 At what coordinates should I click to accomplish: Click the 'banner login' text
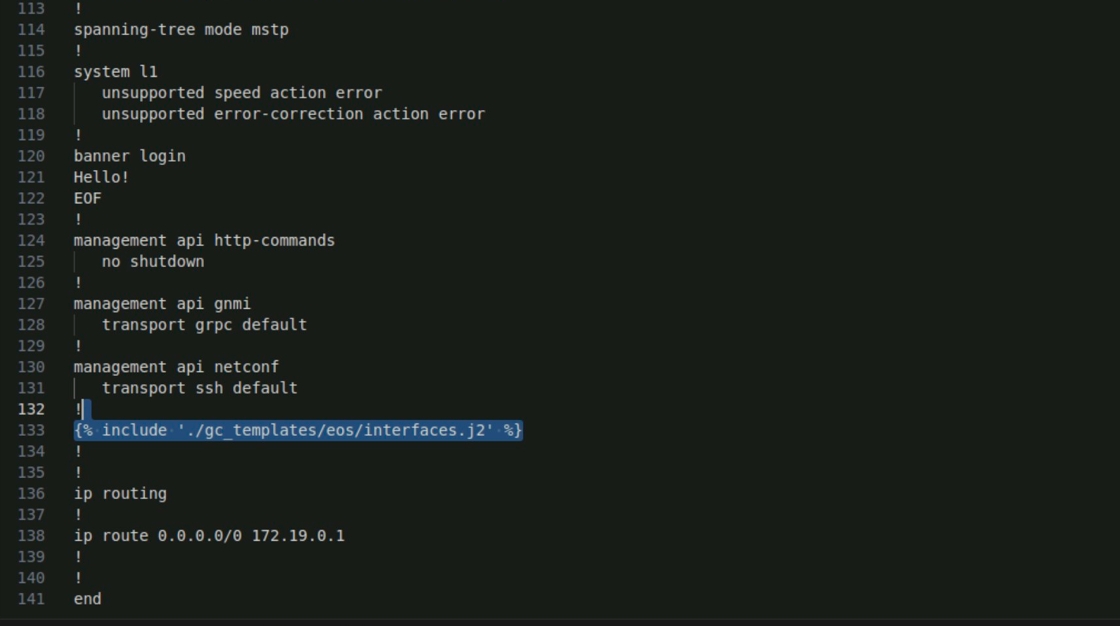point(129,156)
